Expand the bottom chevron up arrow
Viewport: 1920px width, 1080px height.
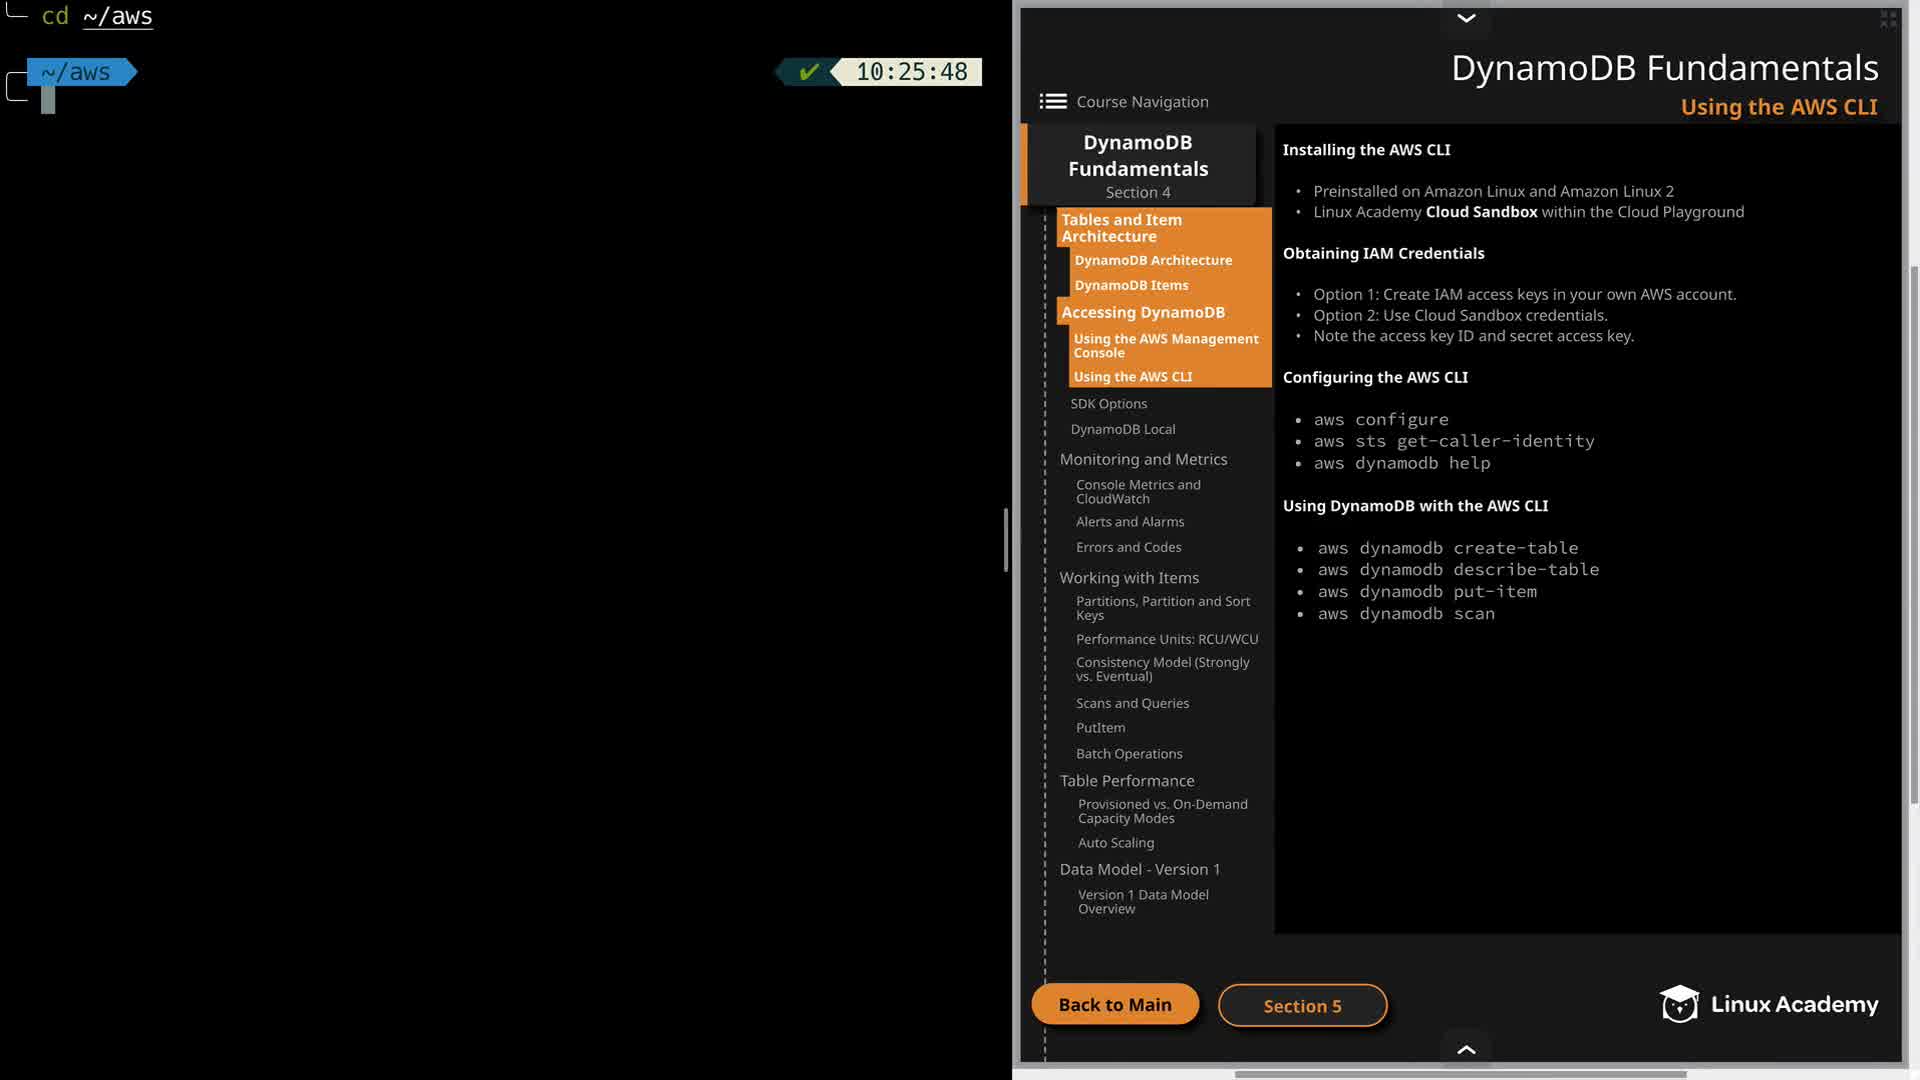(x=1466, y=1049)
